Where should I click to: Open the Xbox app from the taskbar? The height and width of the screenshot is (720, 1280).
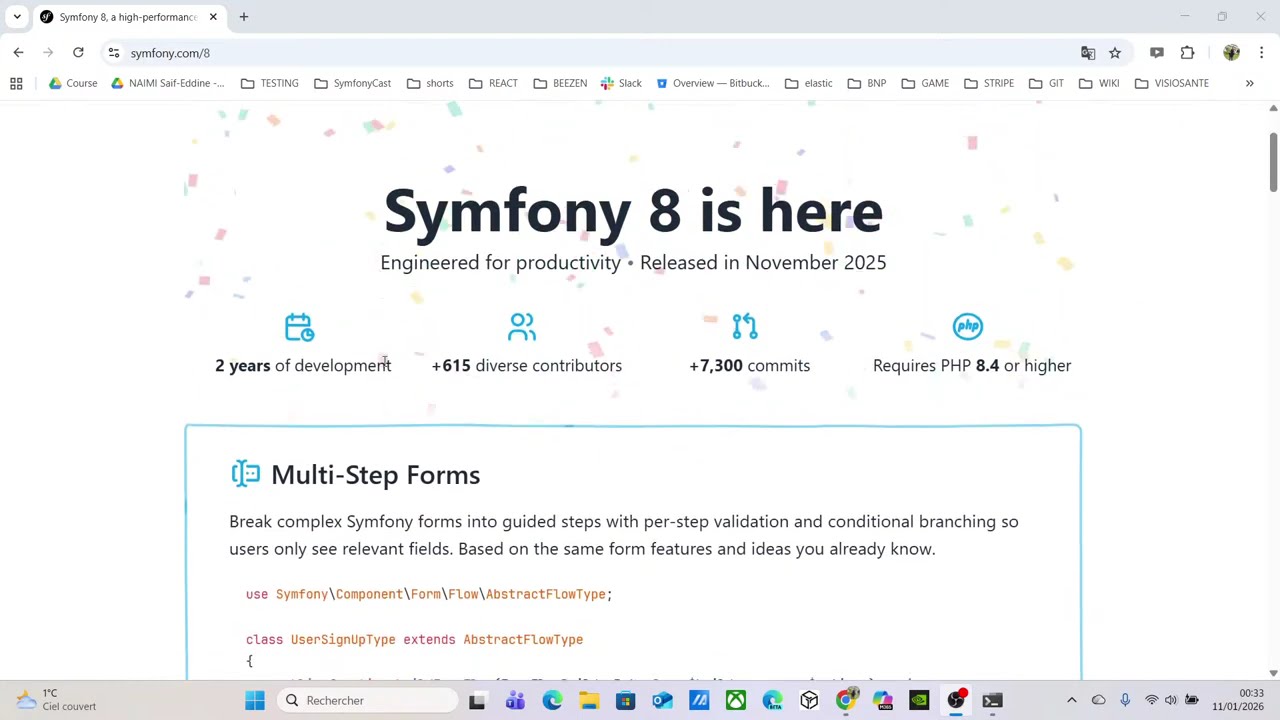[x=736, y=700]
